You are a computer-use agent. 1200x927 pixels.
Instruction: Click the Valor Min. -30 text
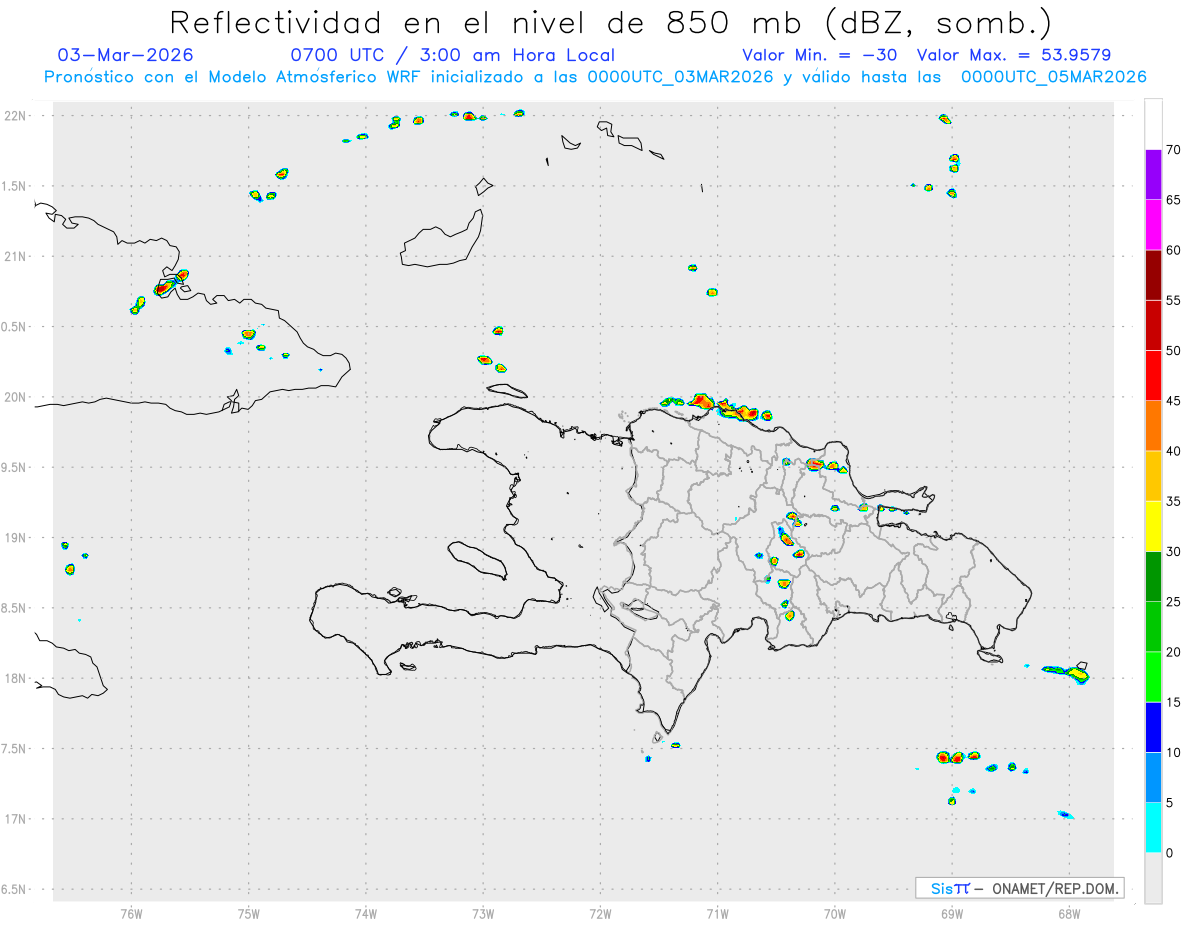click(x=821, y=55)
